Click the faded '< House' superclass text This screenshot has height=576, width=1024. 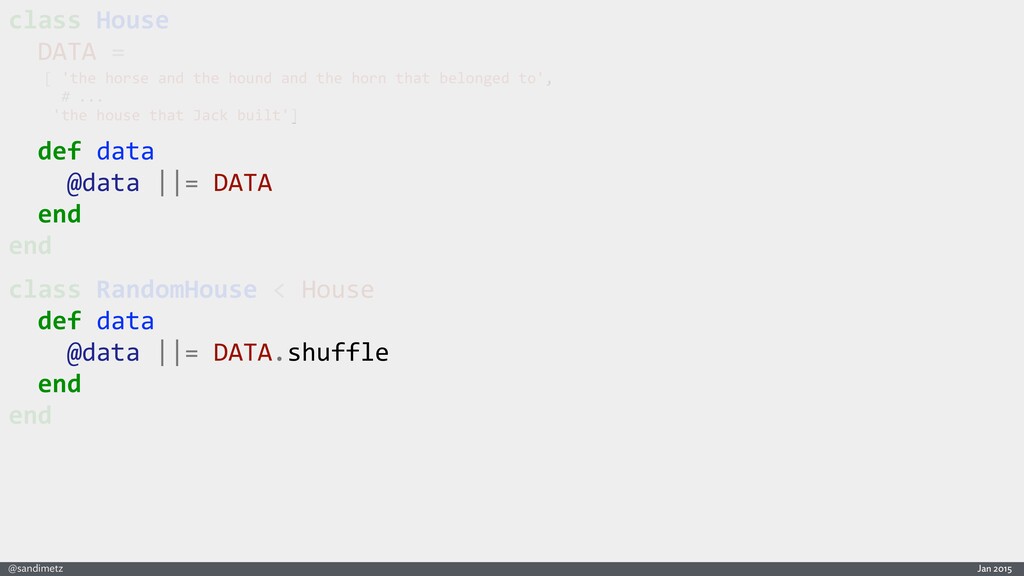[x=322, y=290]
